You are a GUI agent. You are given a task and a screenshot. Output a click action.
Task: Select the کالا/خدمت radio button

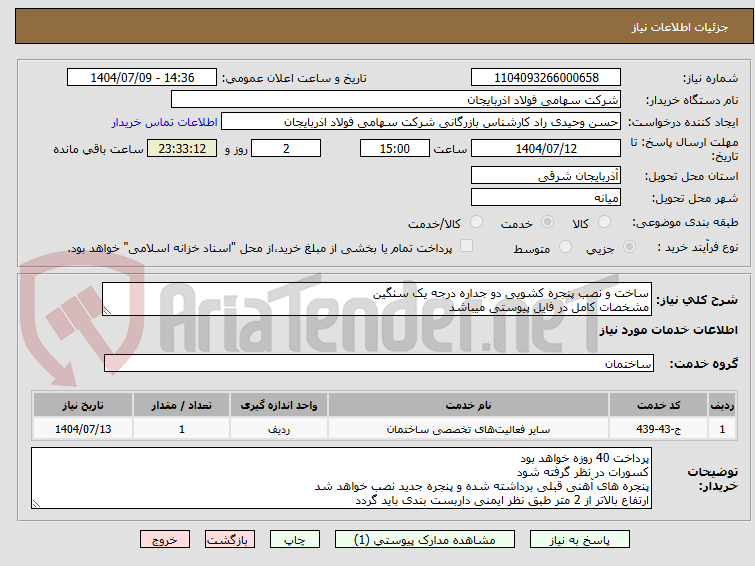[x=476, y=222]
